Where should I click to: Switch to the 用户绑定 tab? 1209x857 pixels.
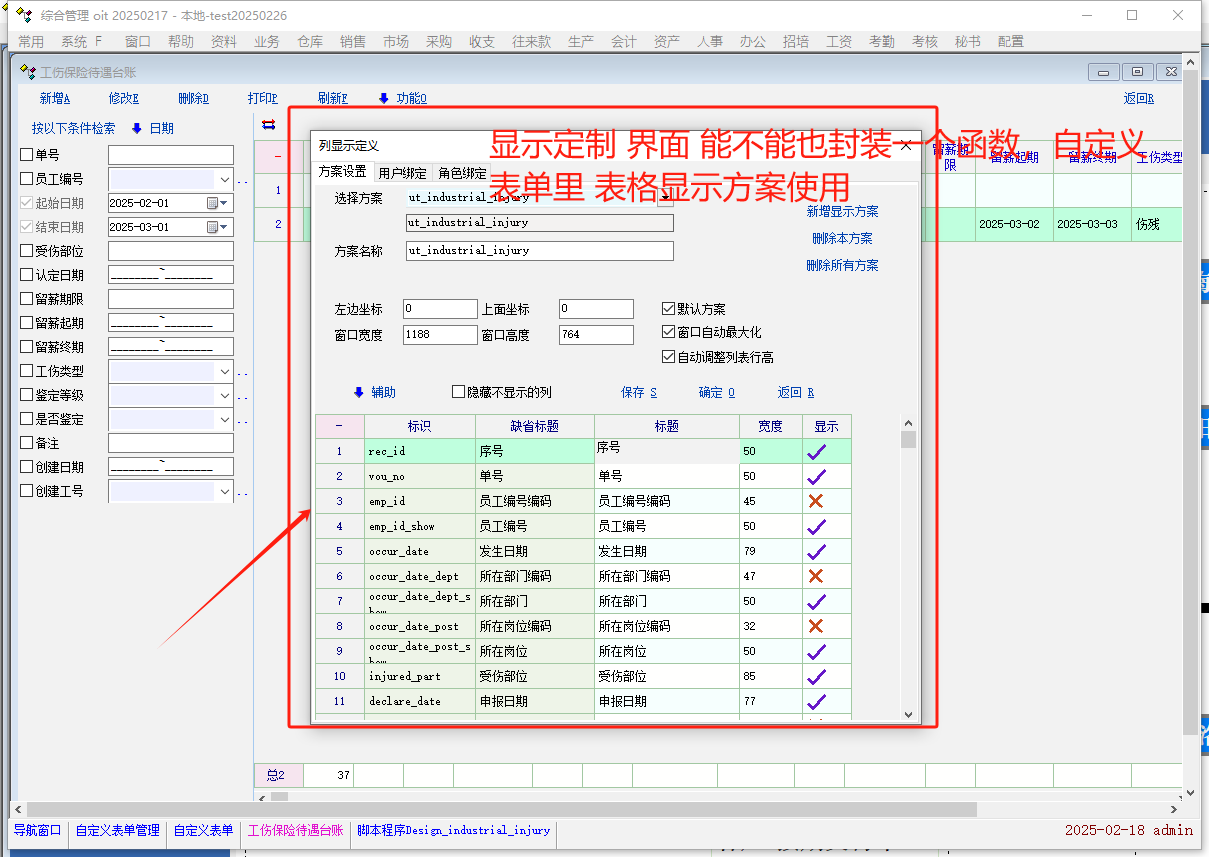(402, 173)
